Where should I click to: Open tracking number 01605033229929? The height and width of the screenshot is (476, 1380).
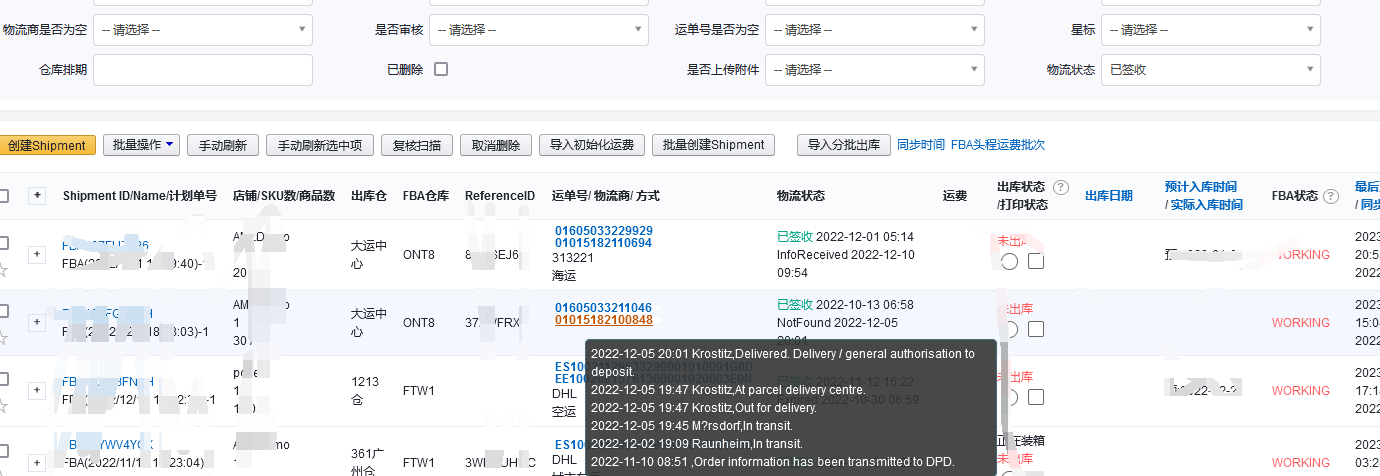coord(603,231)
